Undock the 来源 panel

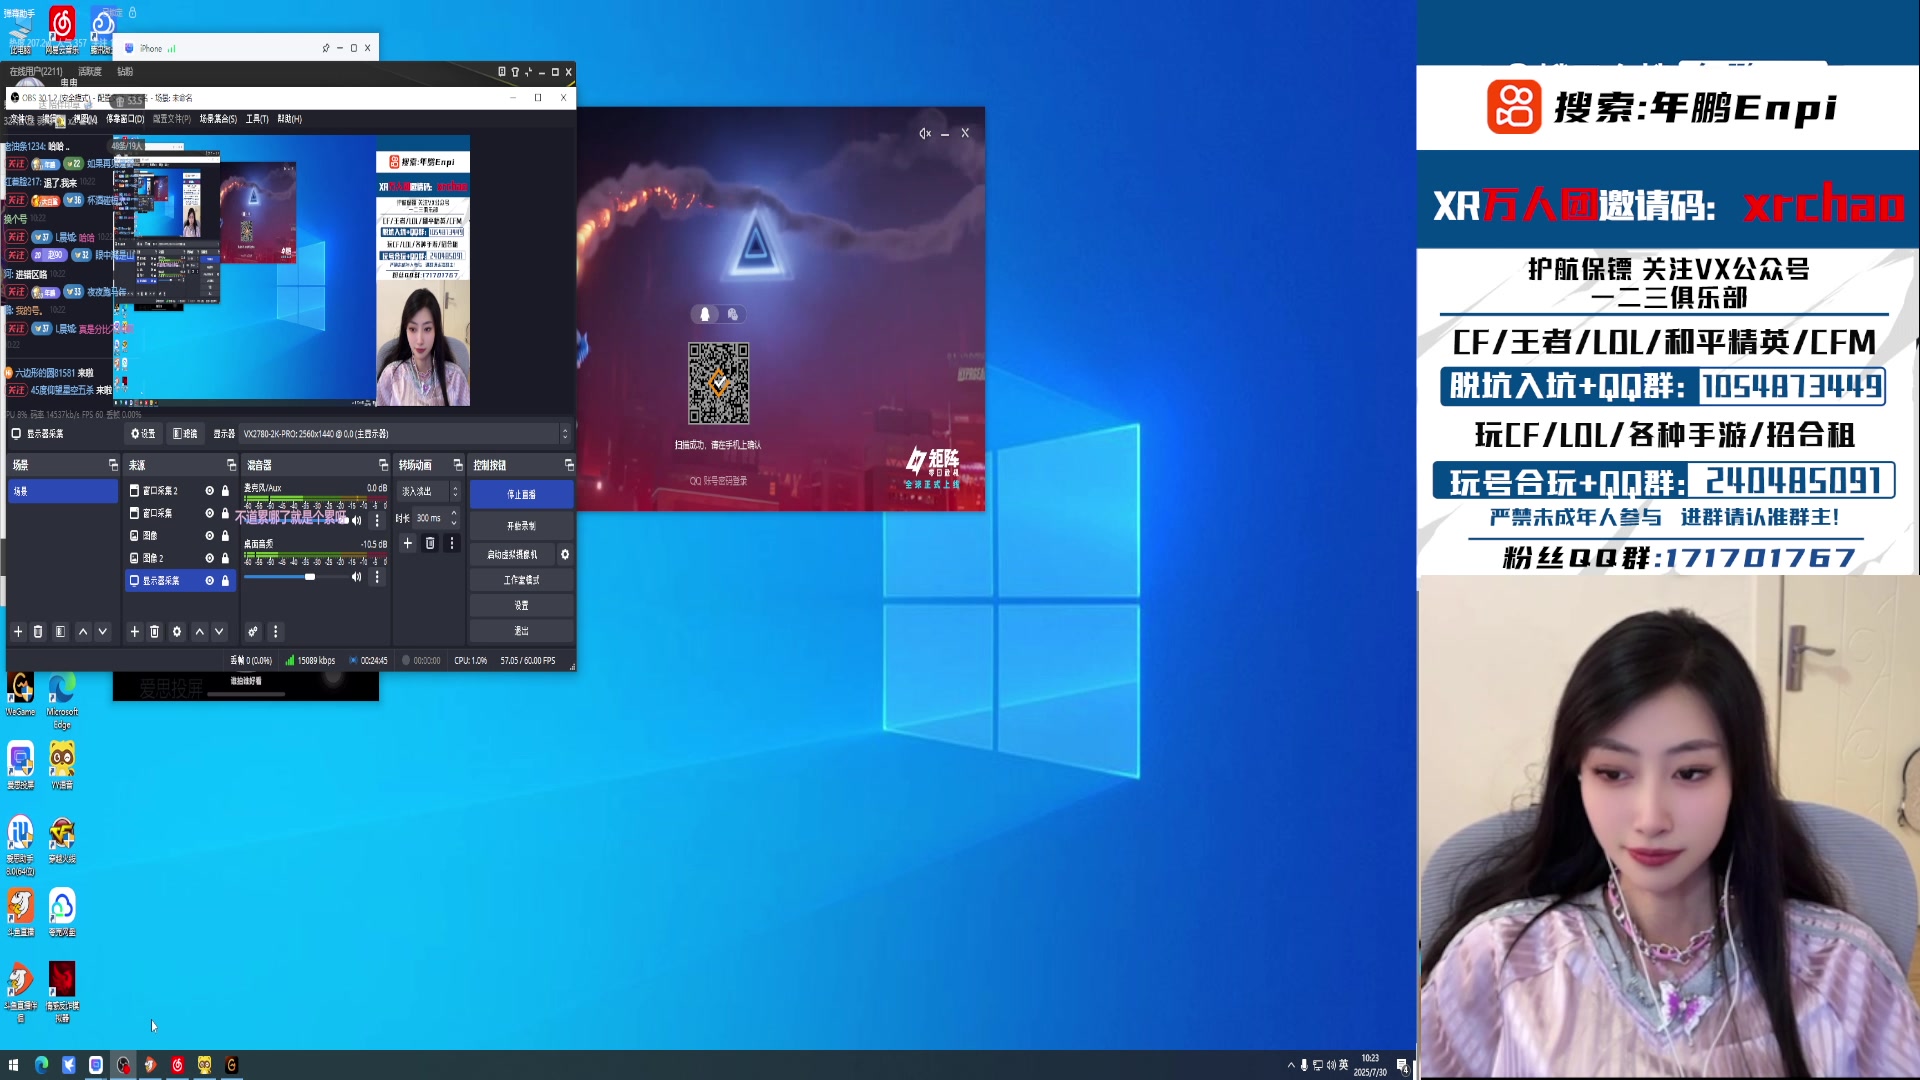pyautogui.click(x=231, y=465)
